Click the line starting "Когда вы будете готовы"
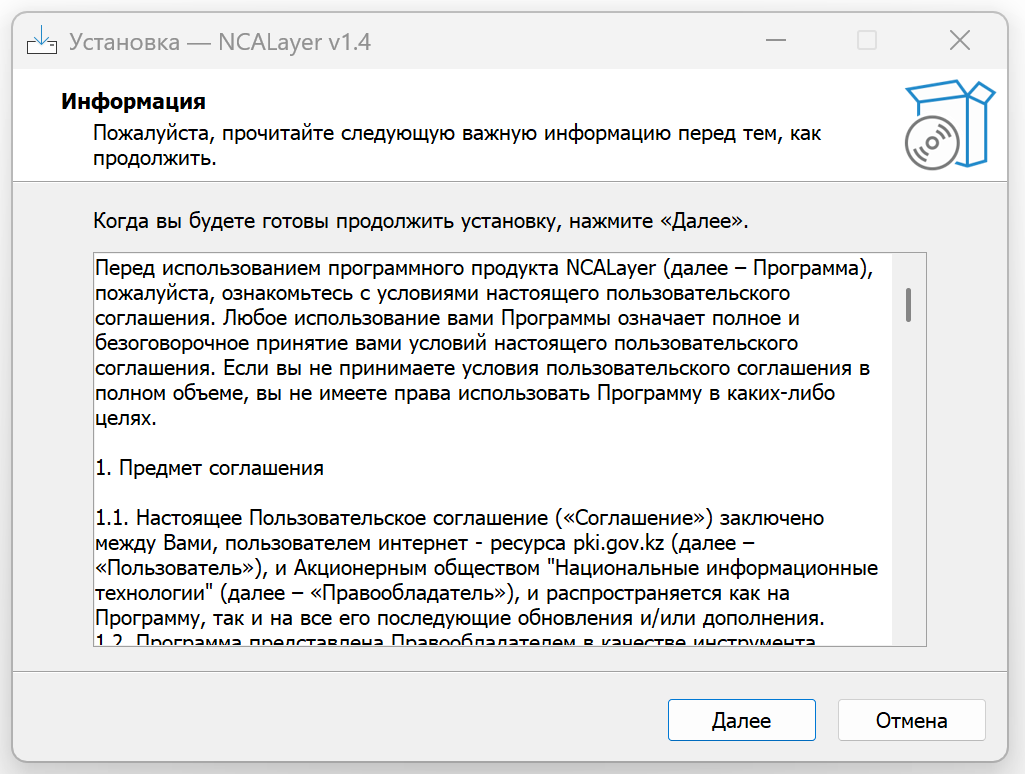 pos(420,221)
